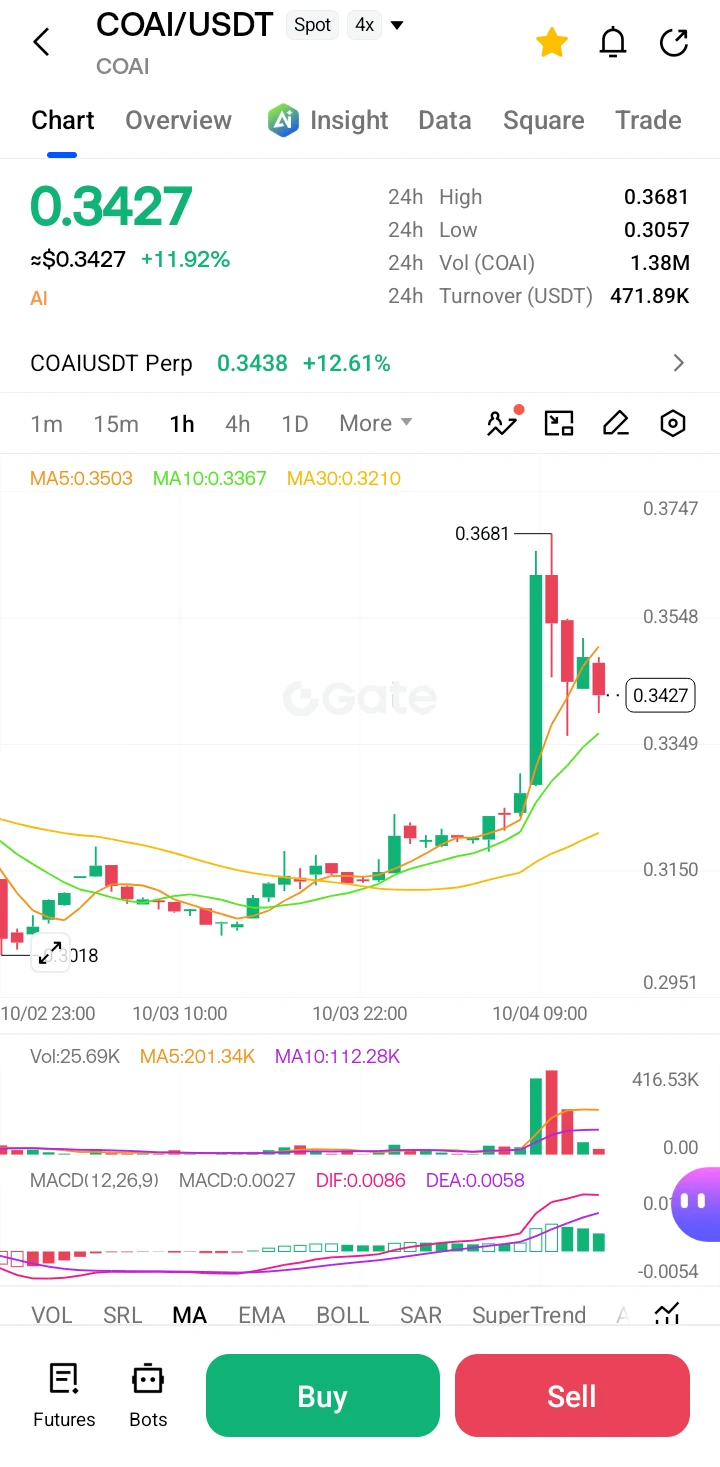The width and height of the screenshot is (720, 1467).
Task: Open price alert bell icon
Action: point(613,42)
